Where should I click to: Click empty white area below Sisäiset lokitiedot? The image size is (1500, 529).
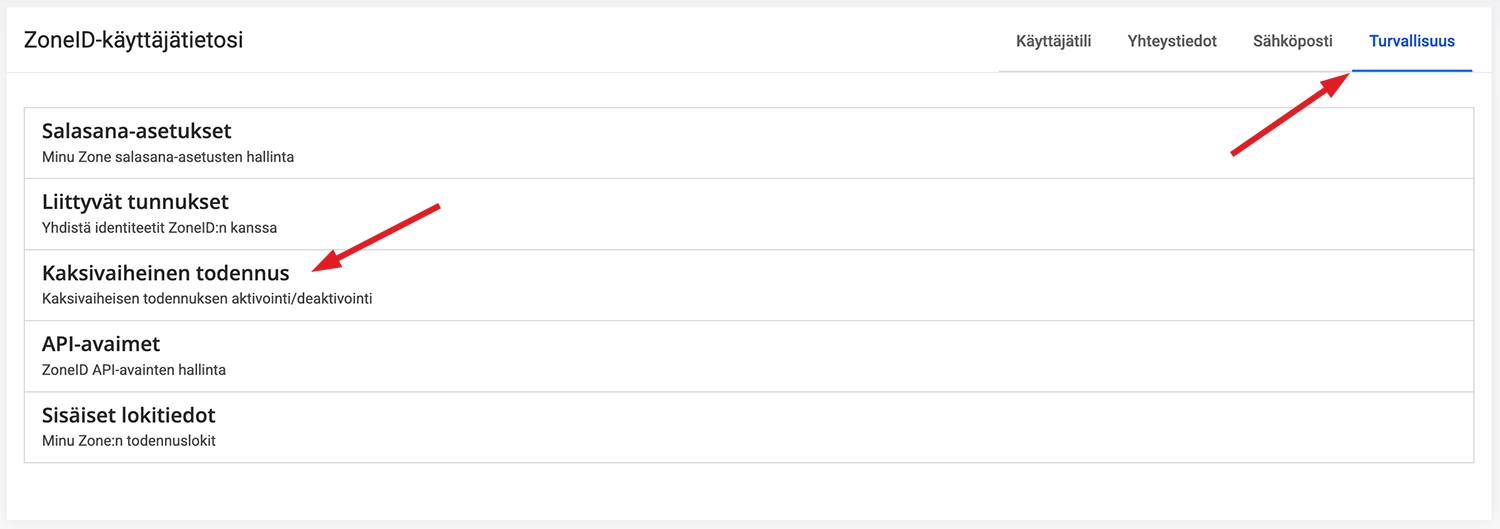(748, 492)
